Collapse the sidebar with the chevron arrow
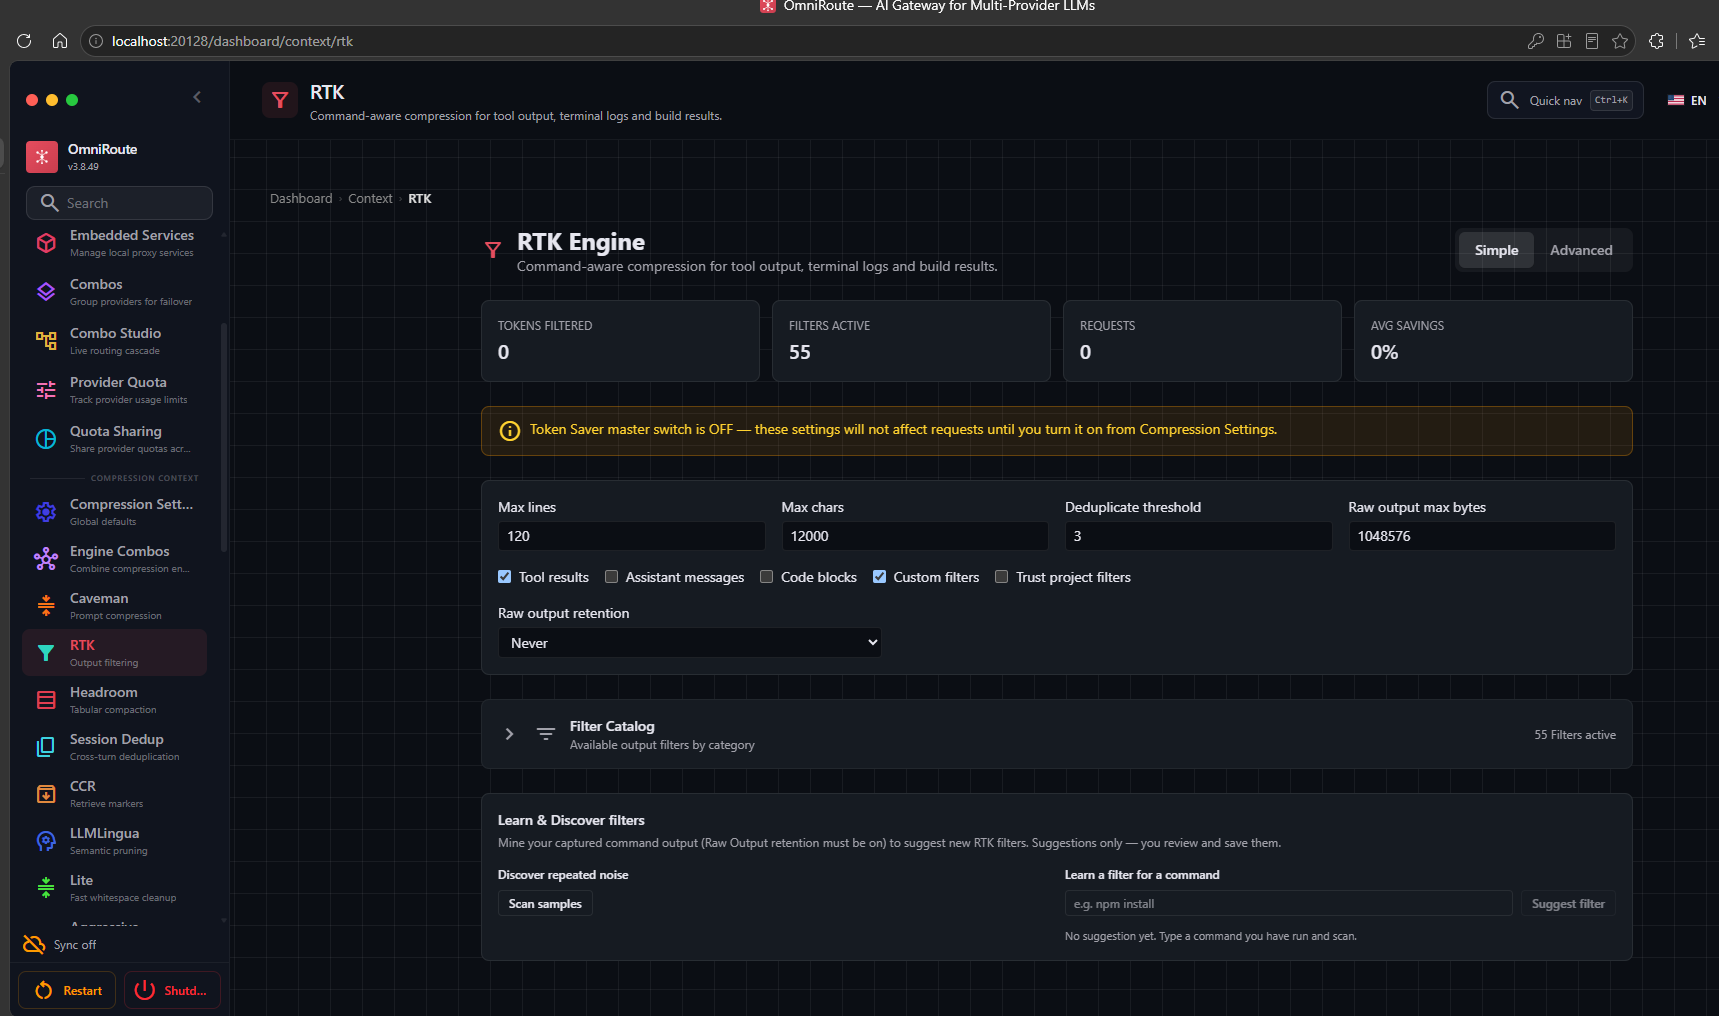This screenshot has height=1016, width=1719. pos(197,97)
